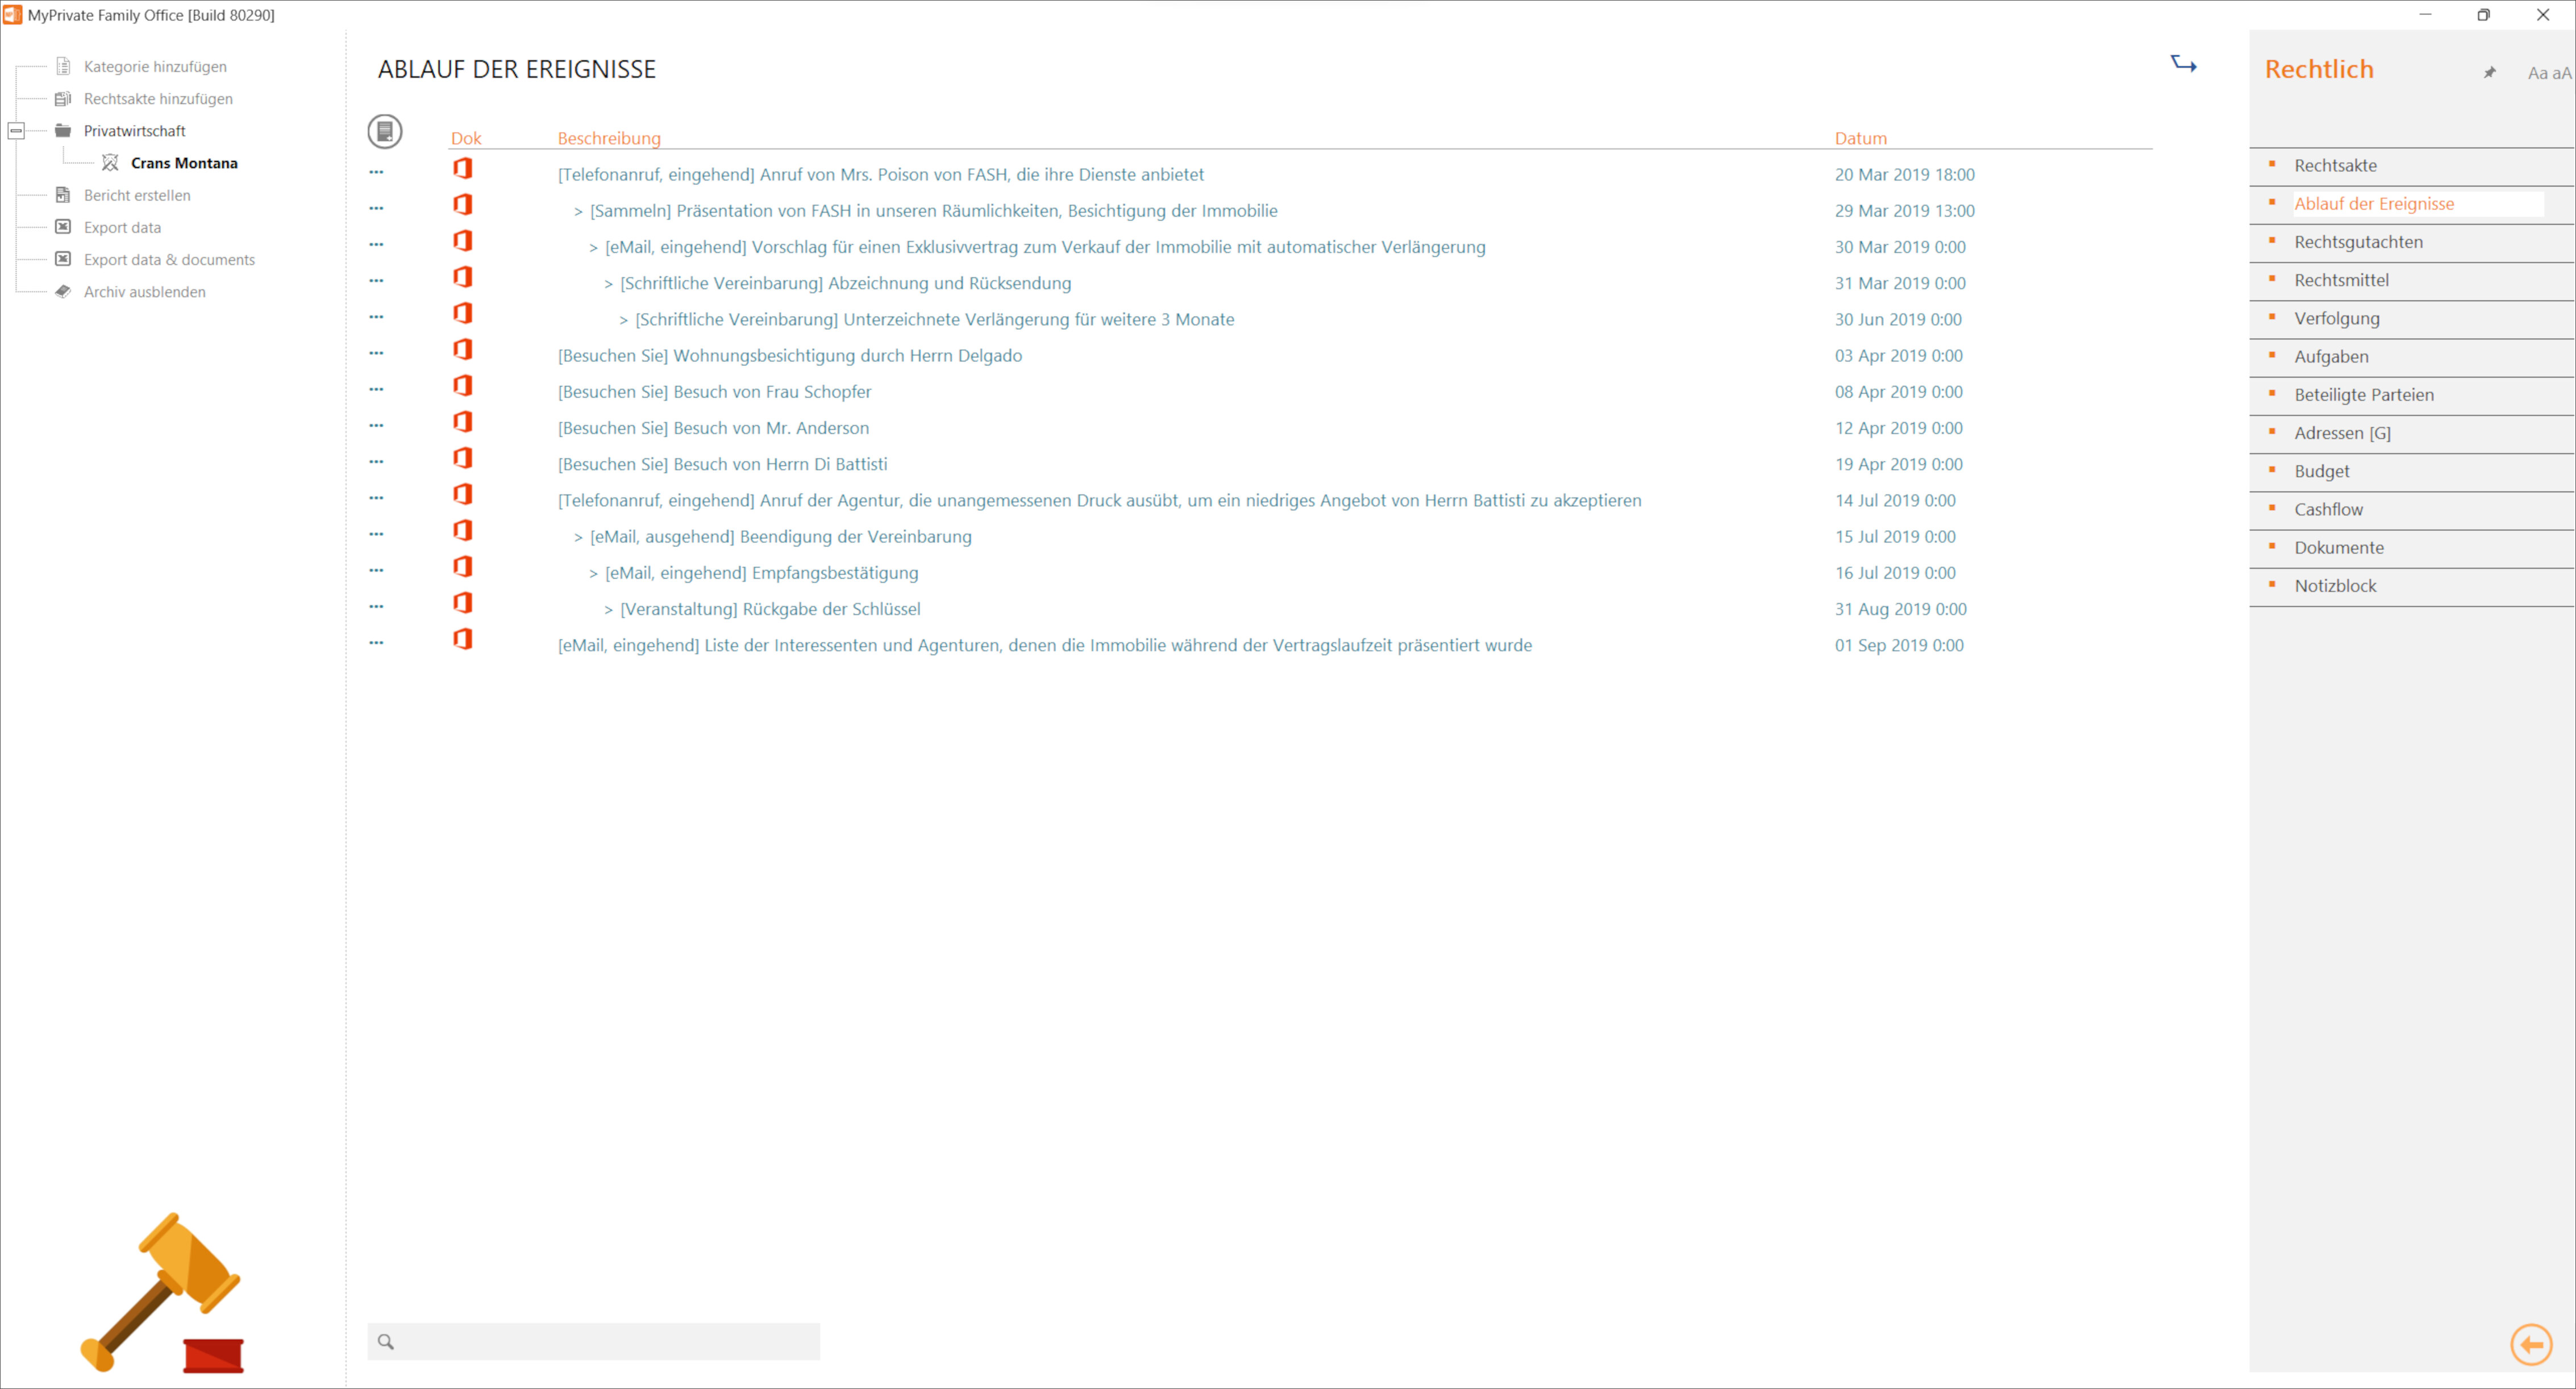
Task: Click three-dots menu for Beendigung der Vereinbarung row
Action: tap(376, 534)
